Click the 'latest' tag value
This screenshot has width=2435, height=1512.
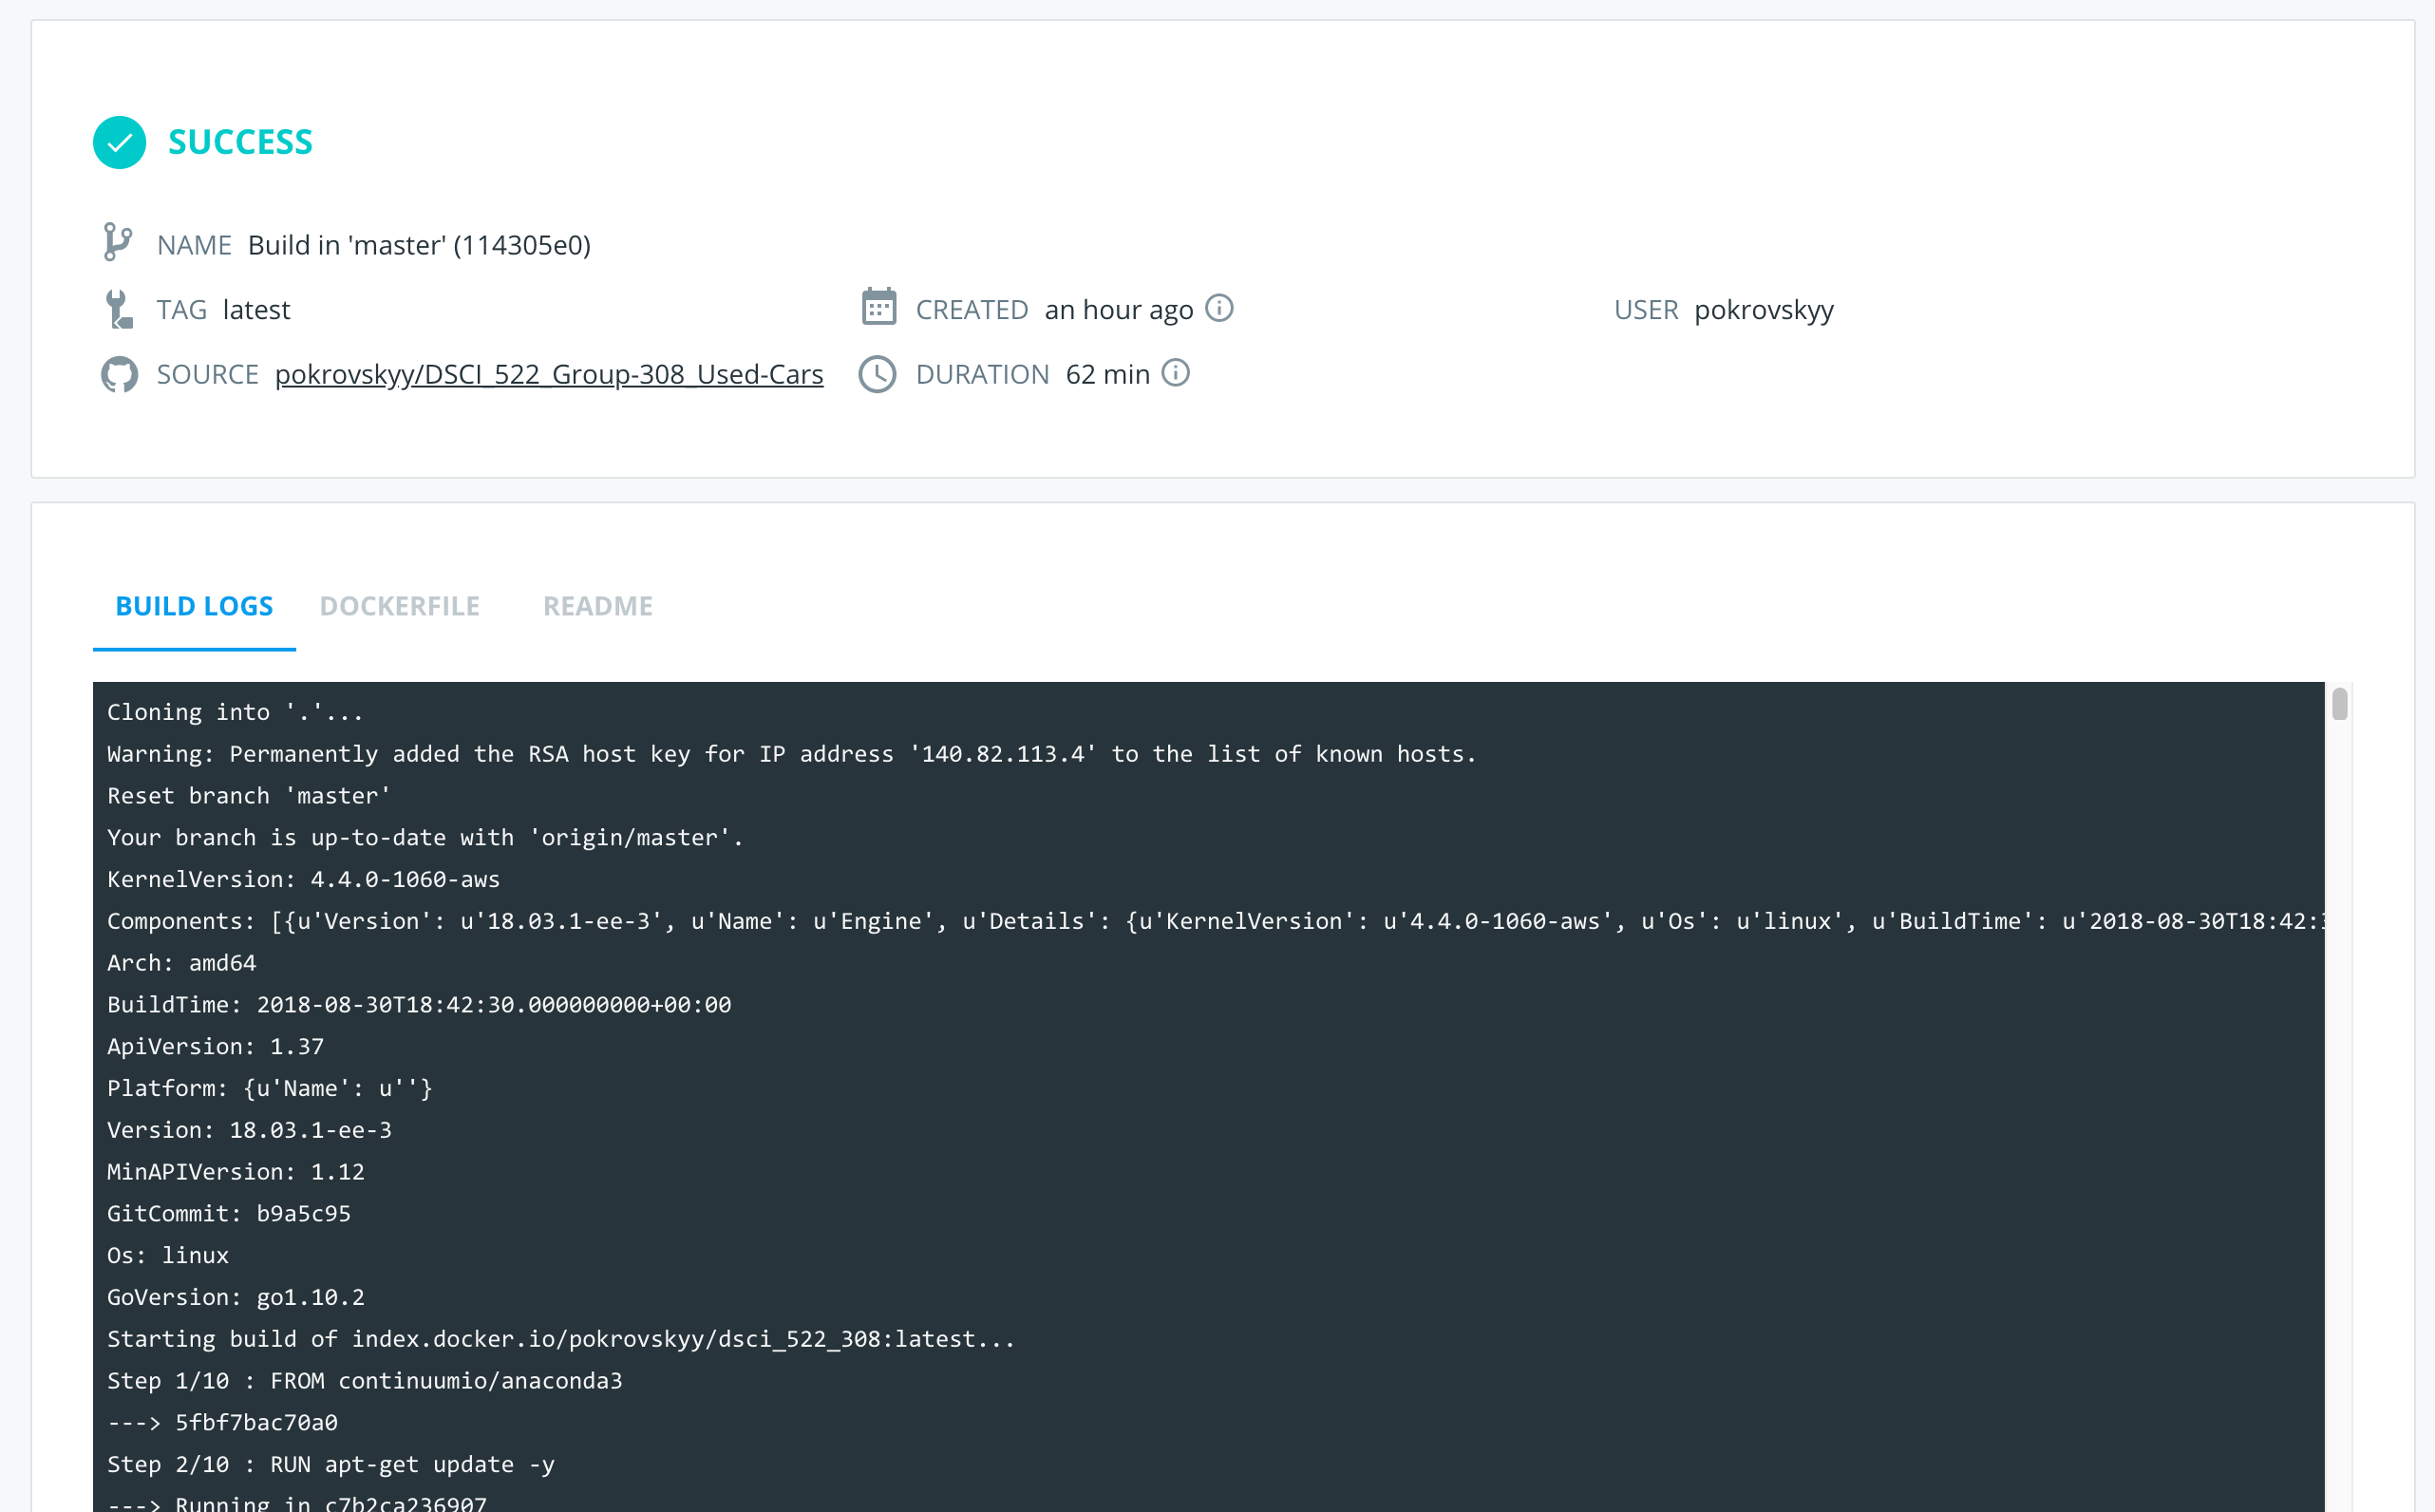pyautogui.click(x=256, y=310)
